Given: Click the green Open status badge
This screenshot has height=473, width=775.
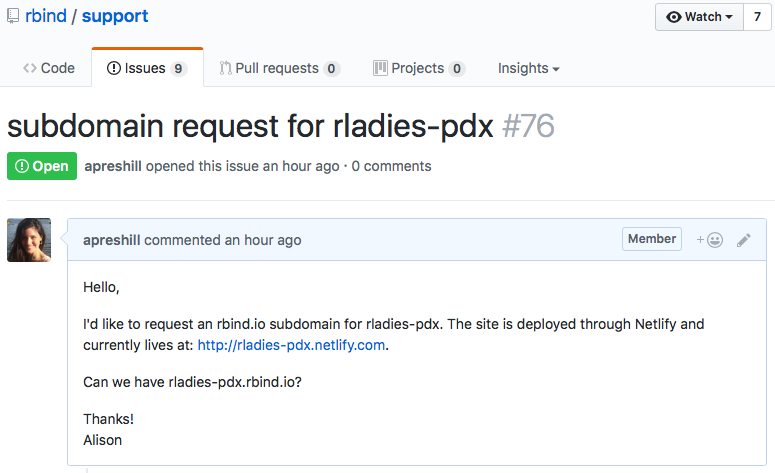Looking at the screenshot, I should pyautogui.click(x=42, y=166).
